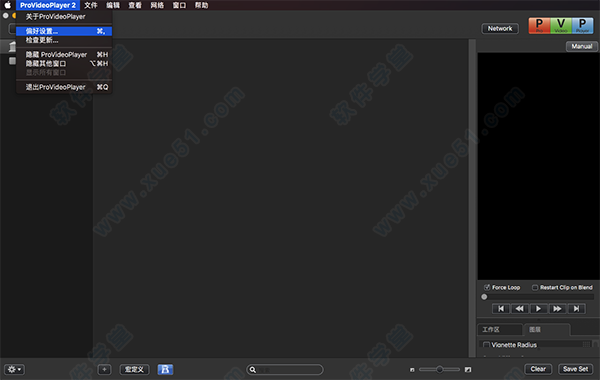Click the playback scrubber handle
The height and width of the screenshot is (380, 600).
click(x=484, y=297)
